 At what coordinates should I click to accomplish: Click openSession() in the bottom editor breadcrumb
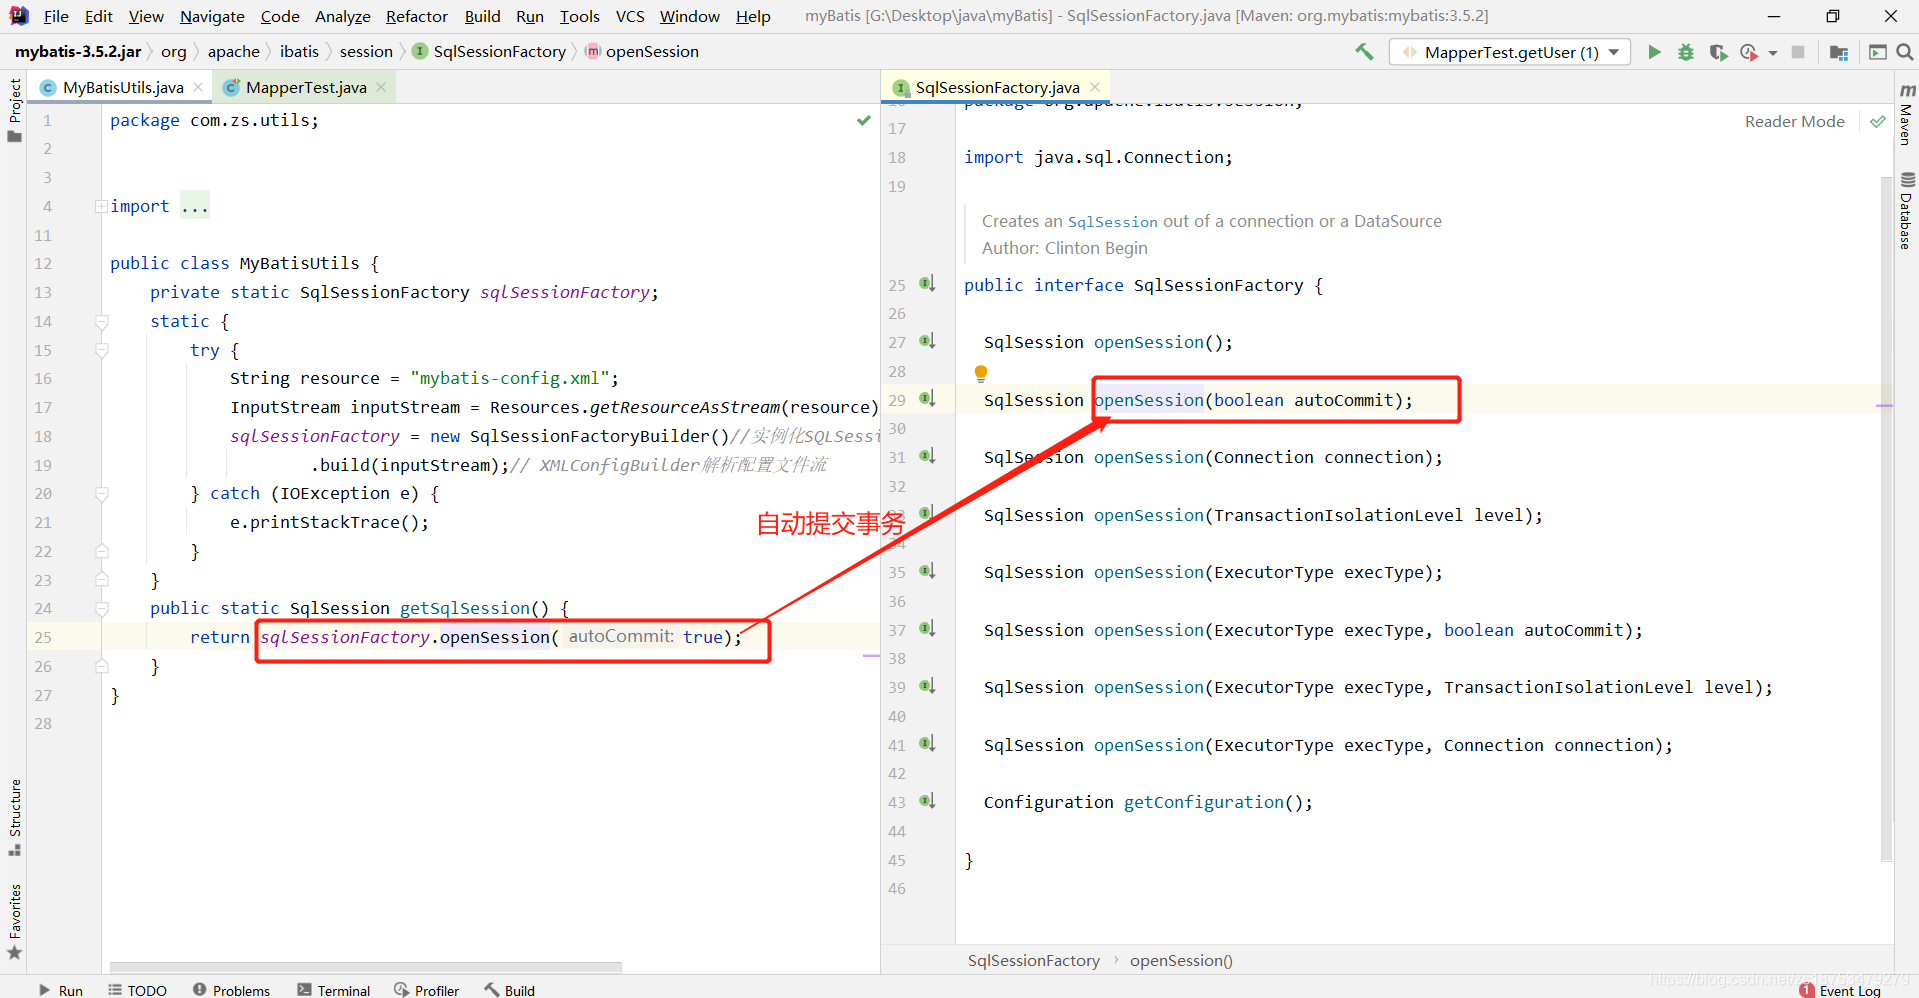[1181, 961]
